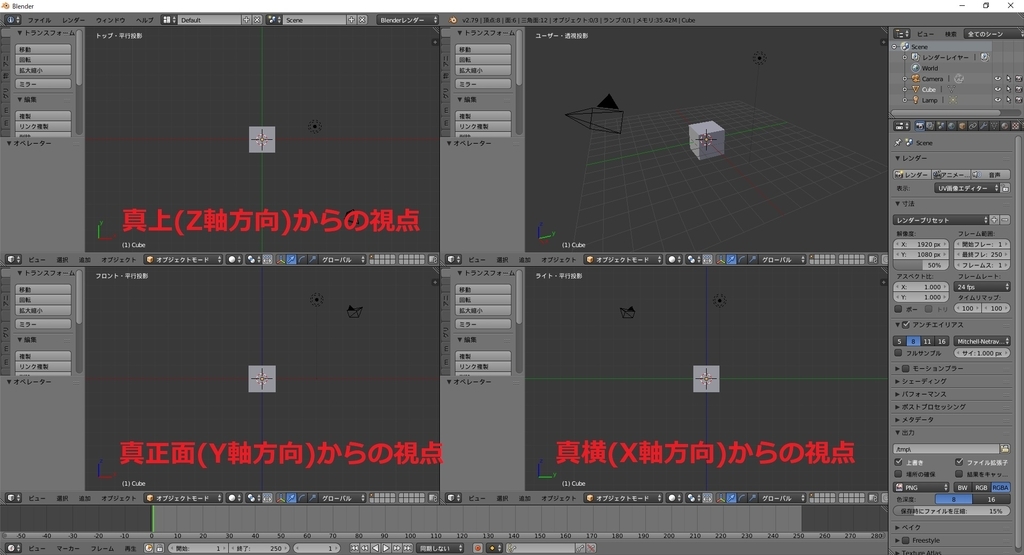Enable the 場所の確保 checkbox

(899, 474)
